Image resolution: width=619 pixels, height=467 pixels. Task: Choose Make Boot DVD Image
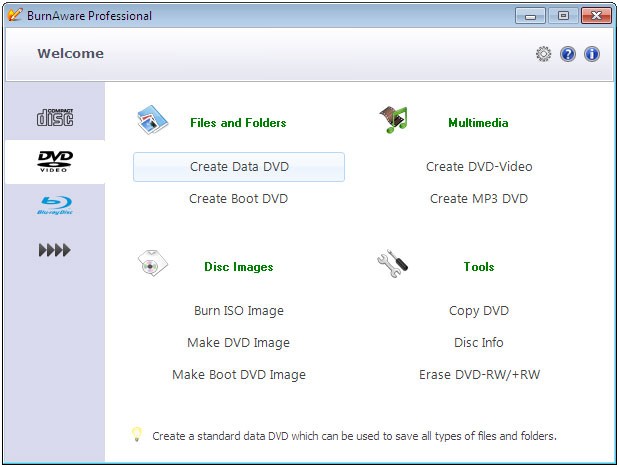tap(239, 375)
